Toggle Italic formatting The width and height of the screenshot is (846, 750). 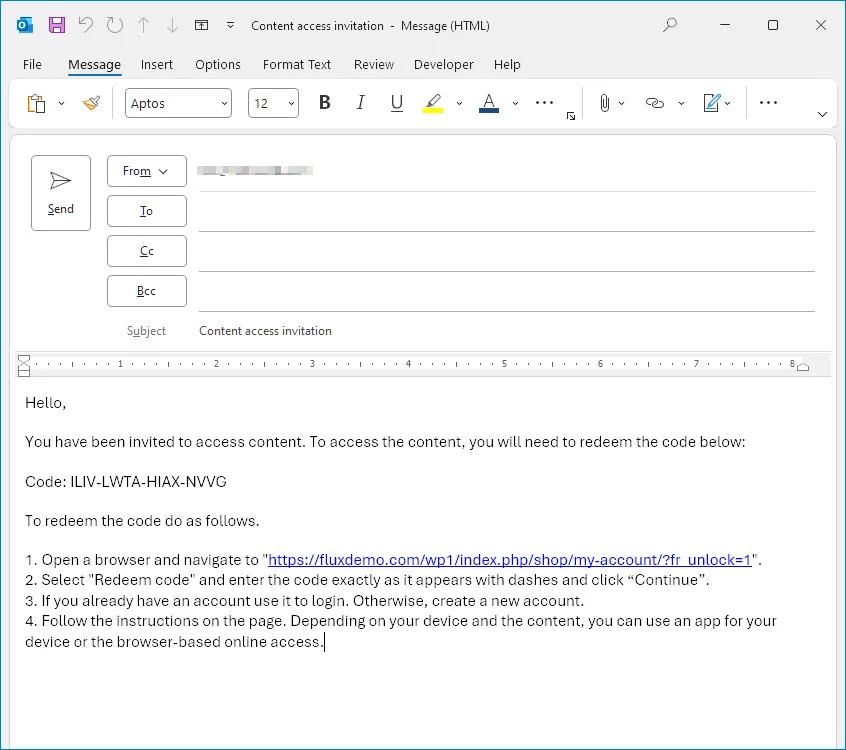[361, 103]
